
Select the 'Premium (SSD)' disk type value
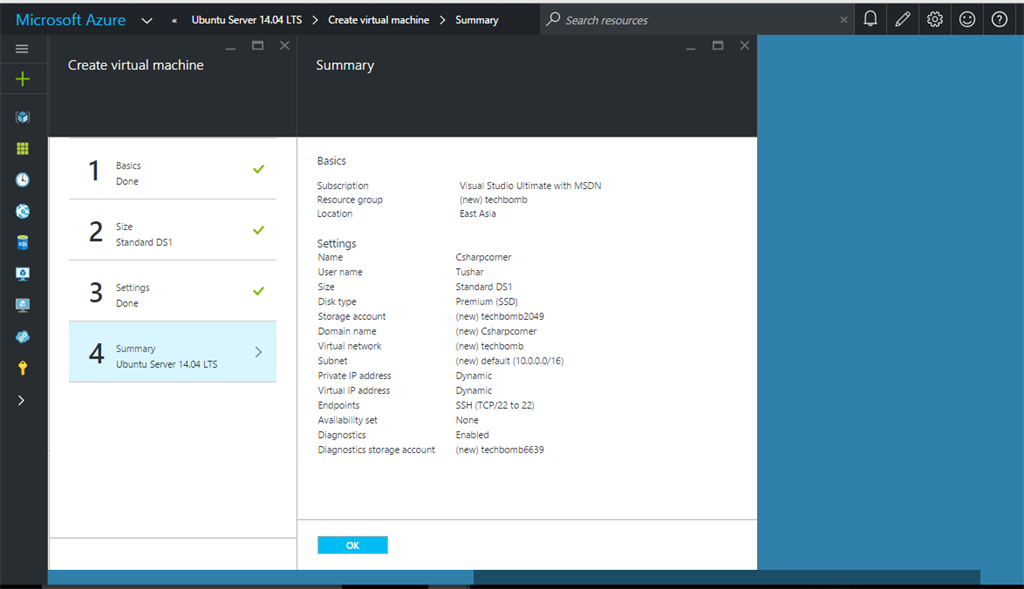pos(487,302)
